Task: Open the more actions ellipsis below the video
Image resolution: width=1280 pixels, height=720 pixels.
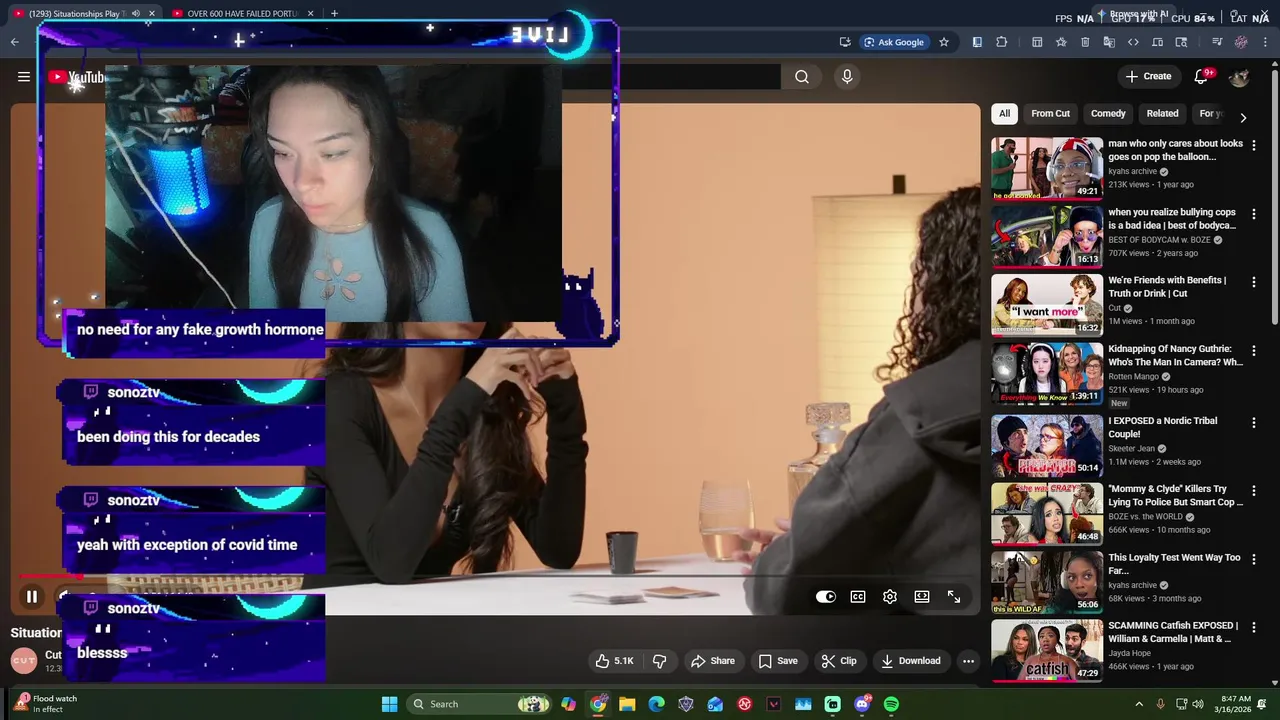Action: click(x=968, y=661)
